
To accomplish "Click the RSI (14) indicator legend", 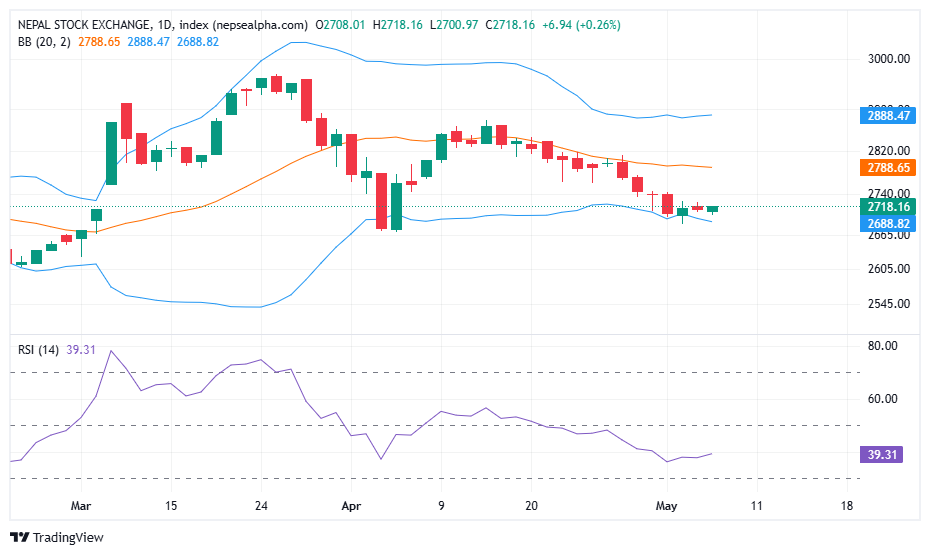I will coord(38,350).
